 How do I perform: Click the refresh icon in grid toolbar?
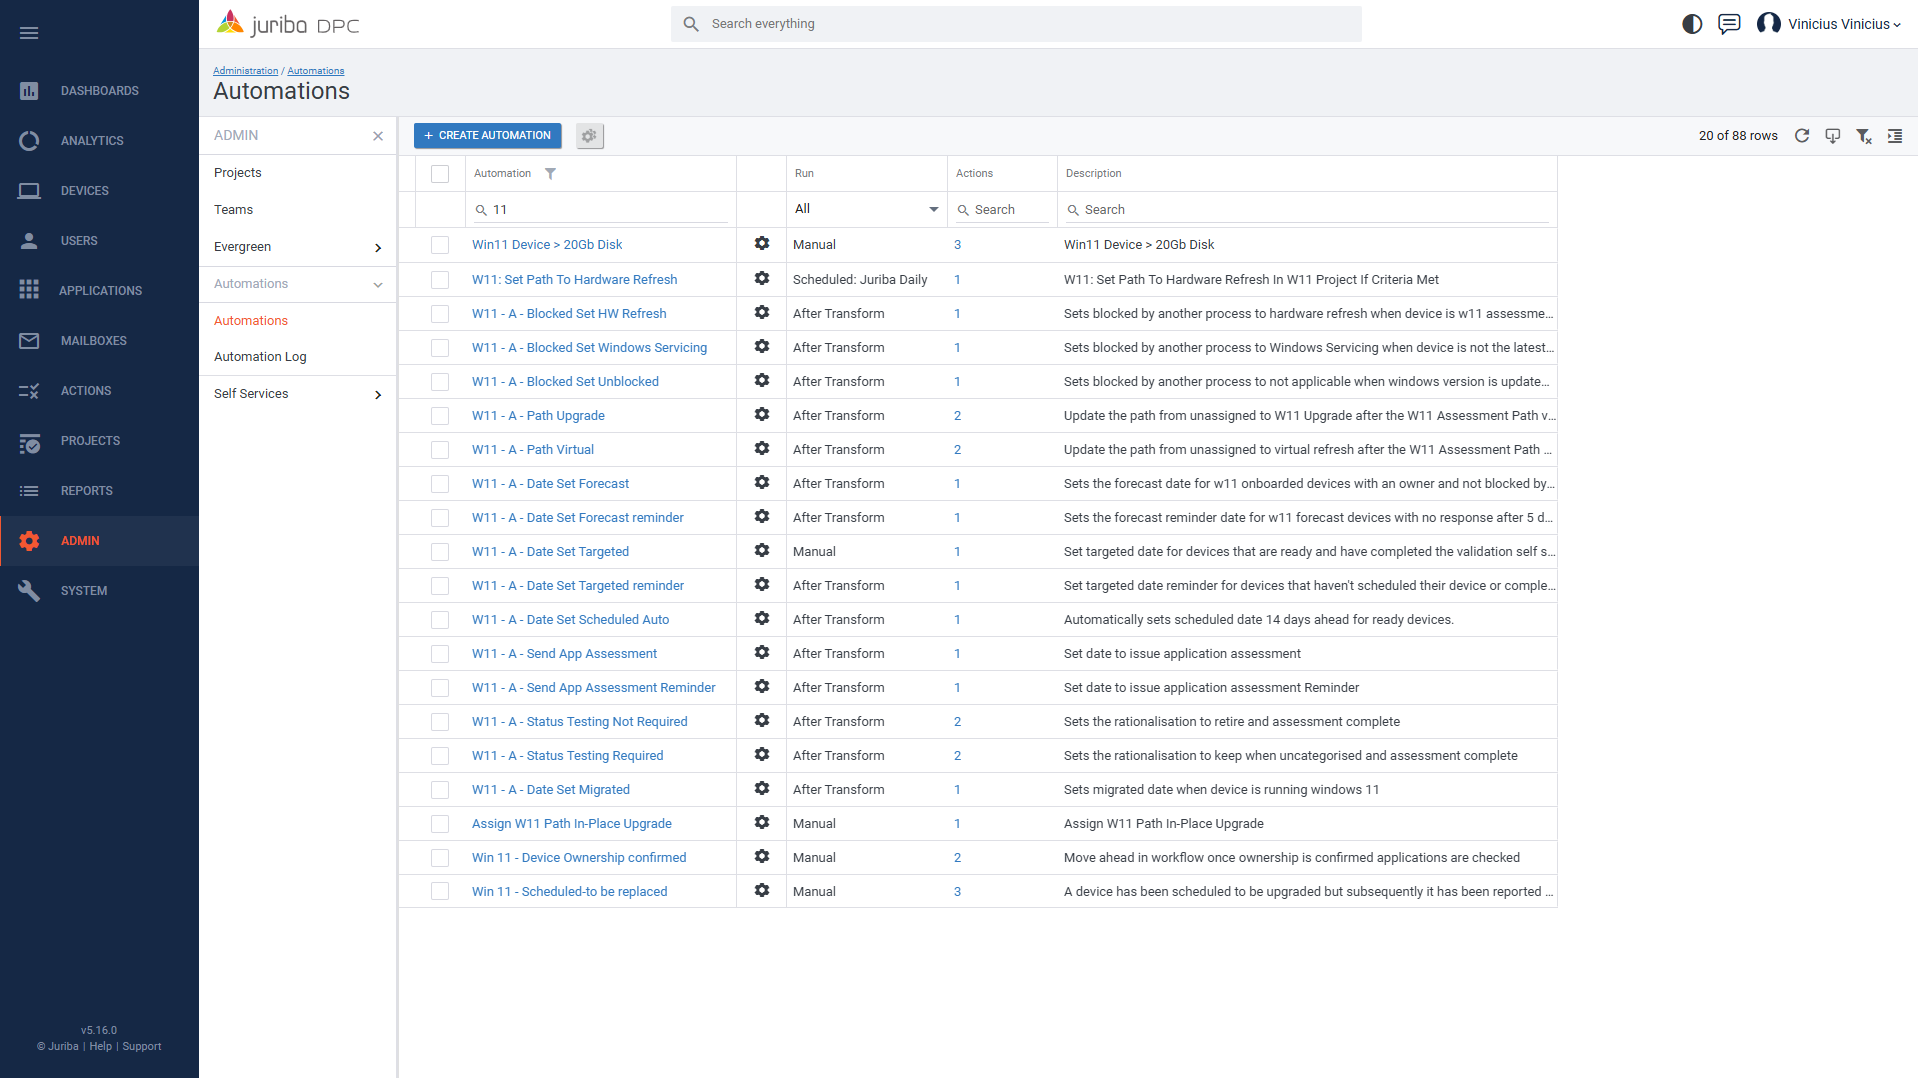(x=1801, y=136)
